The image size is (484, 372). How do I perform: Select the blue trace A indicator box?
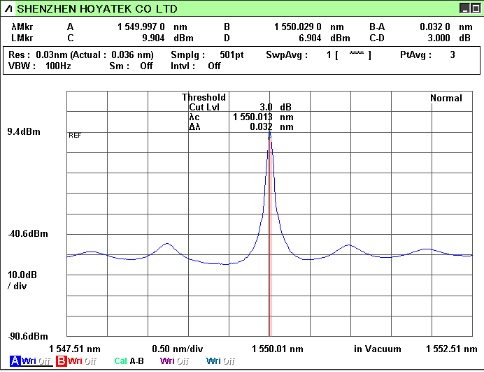point(15,361)
